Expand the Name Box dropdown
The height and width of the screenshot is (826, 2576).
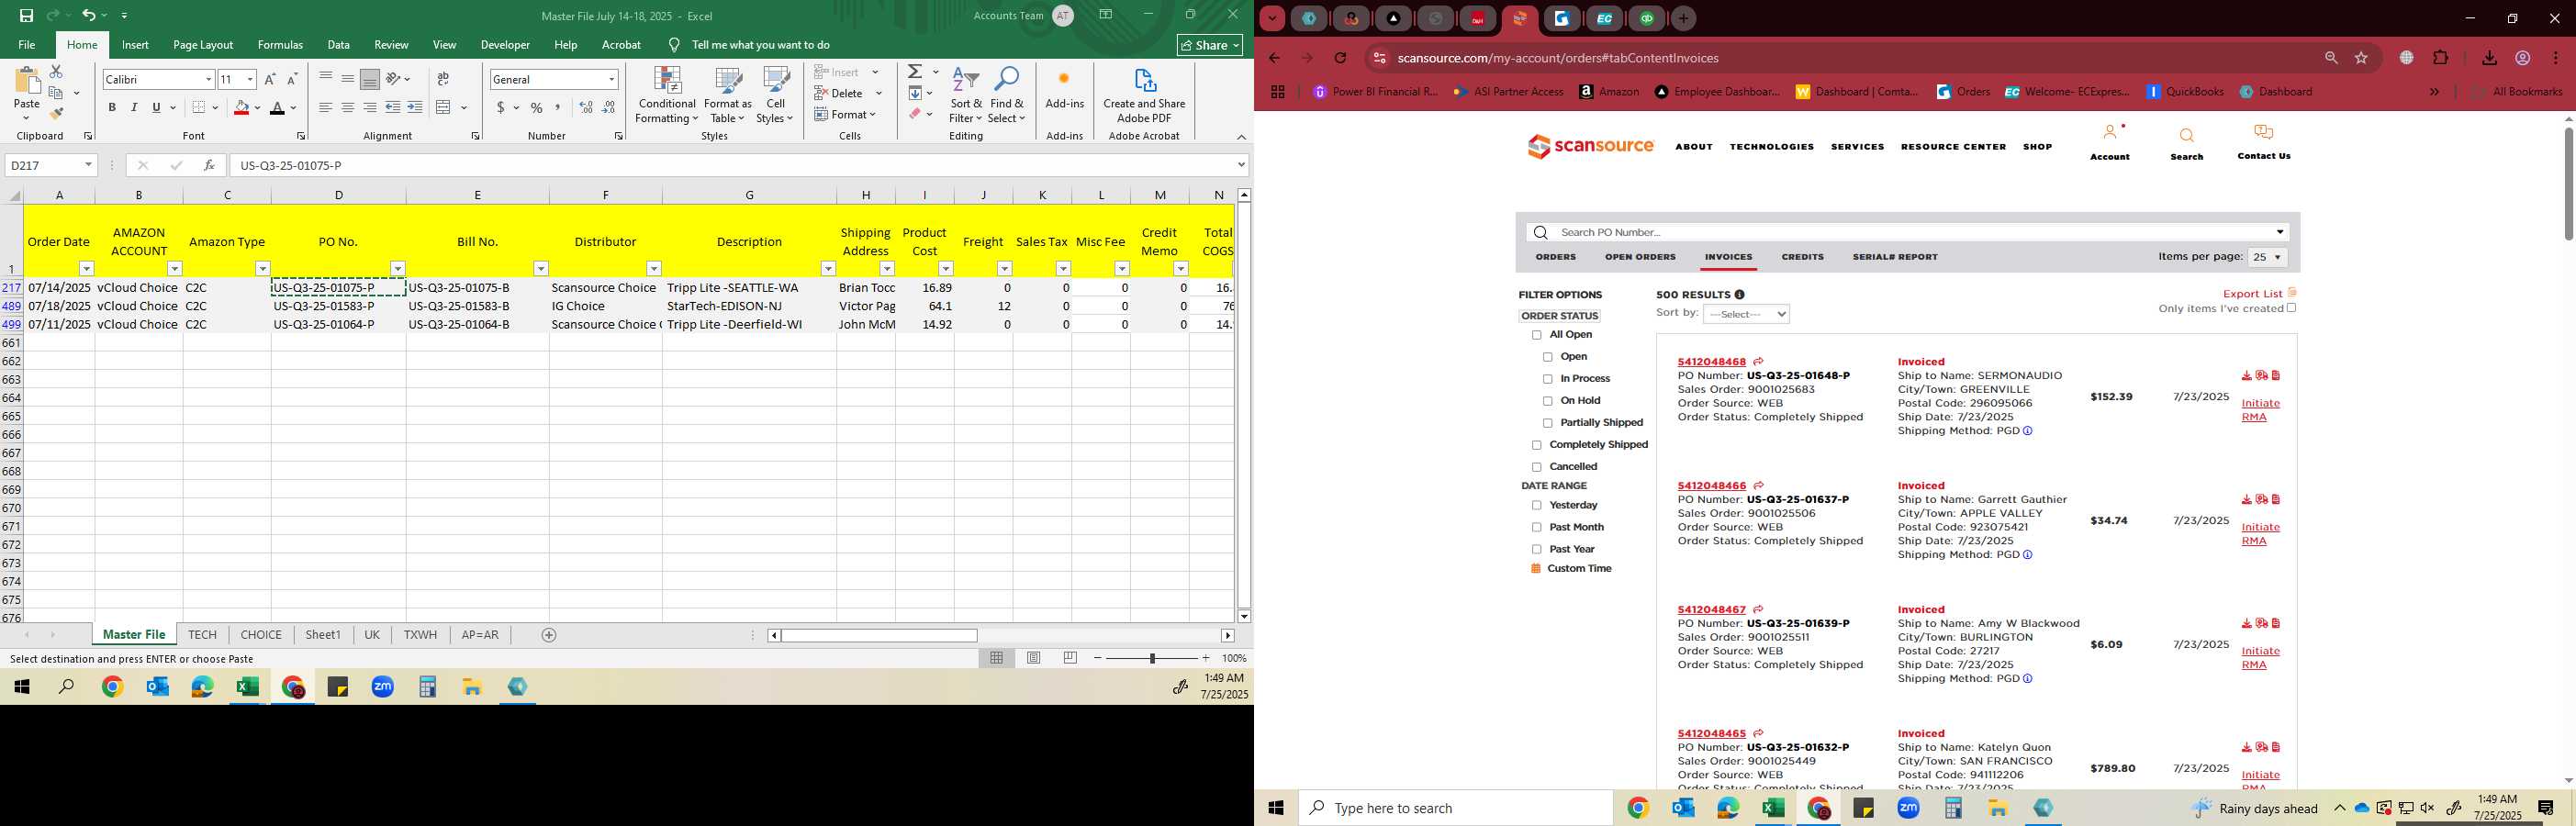coord(88,165)
